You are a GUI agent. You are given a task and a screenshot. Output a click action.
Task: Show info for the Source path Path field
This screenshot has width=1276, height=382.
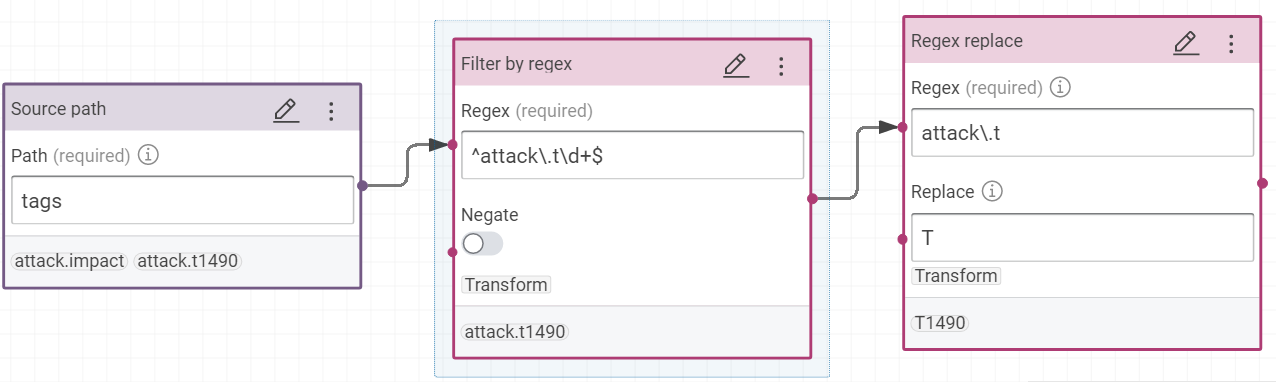148,155
